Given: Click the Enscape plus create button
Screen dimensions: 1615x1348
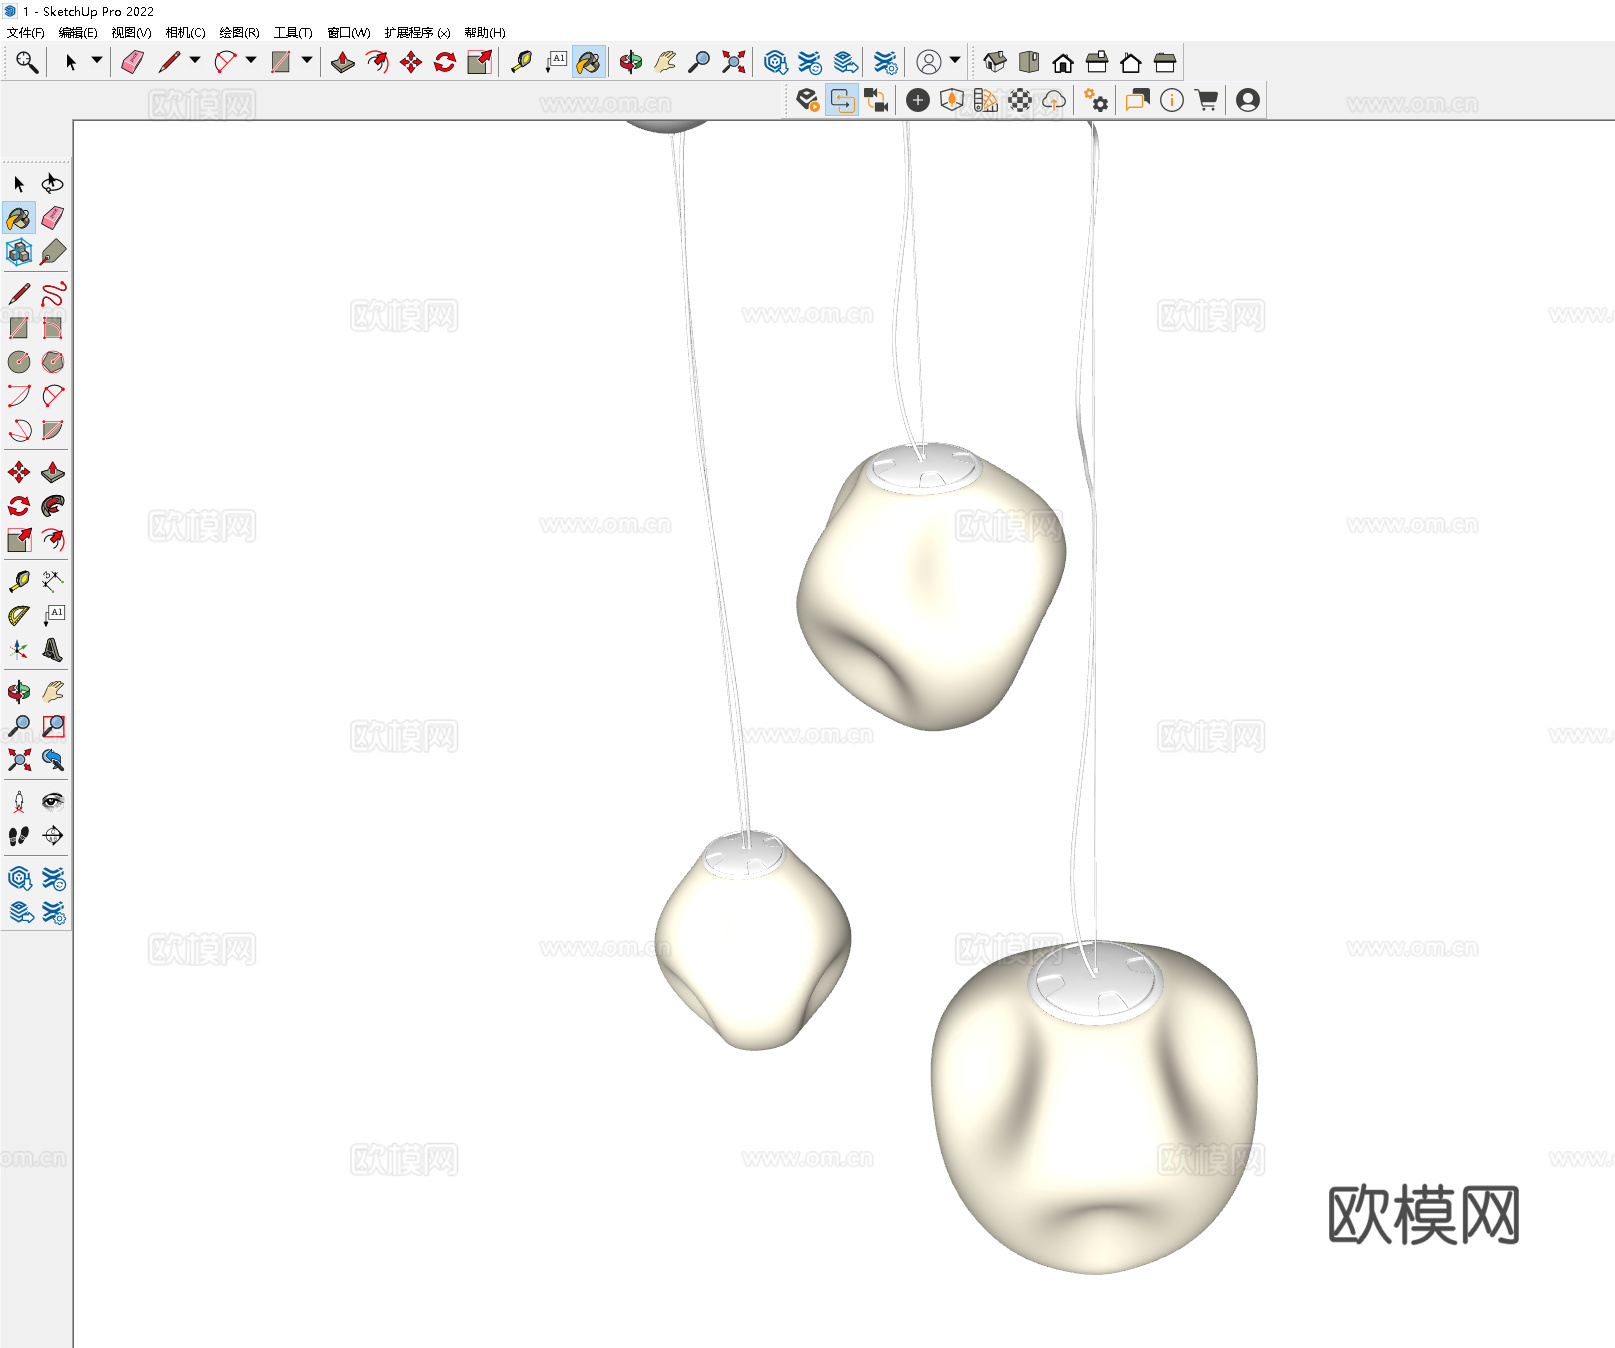Looking at the screenshot, I should click(918, 100).
